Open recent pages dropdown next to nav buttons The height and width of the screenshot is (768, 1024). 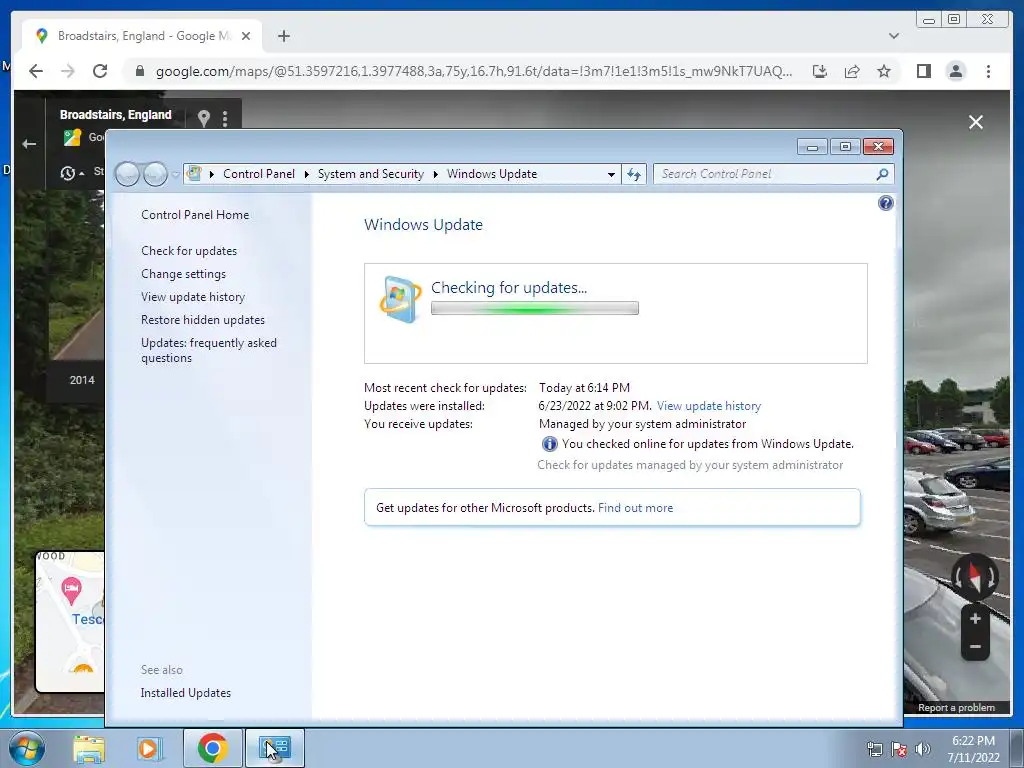[x=175, y=174]
